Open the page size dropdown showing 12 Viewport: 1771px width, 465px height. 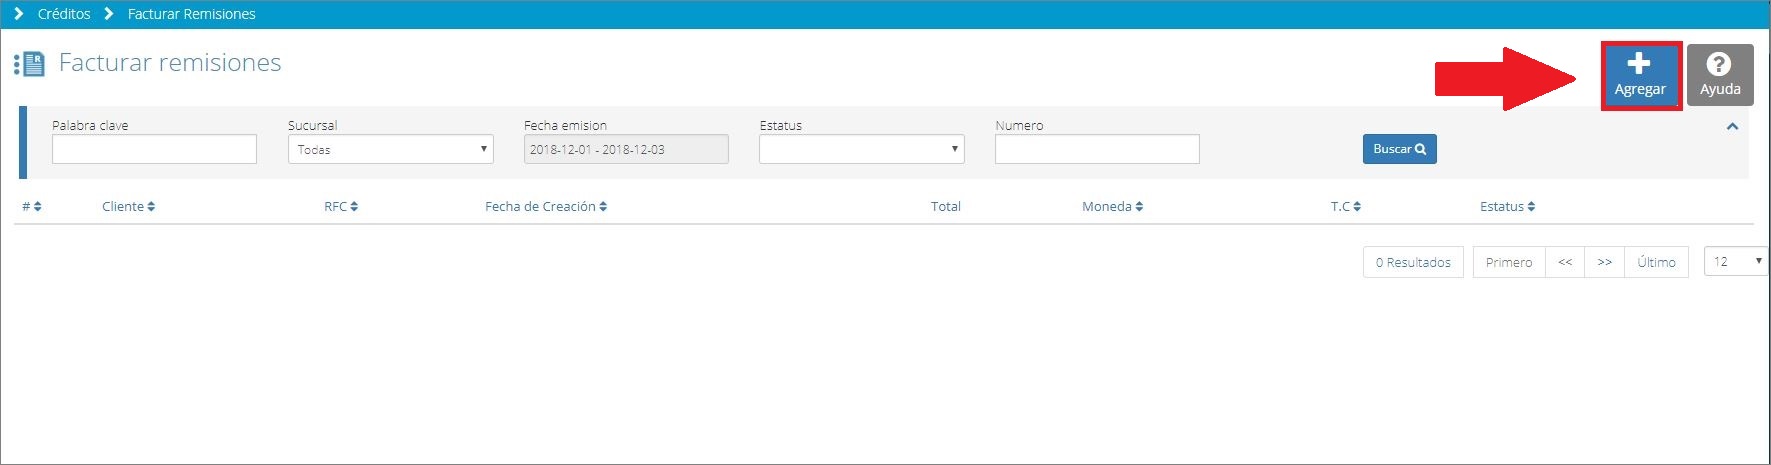coord(1736,261)
